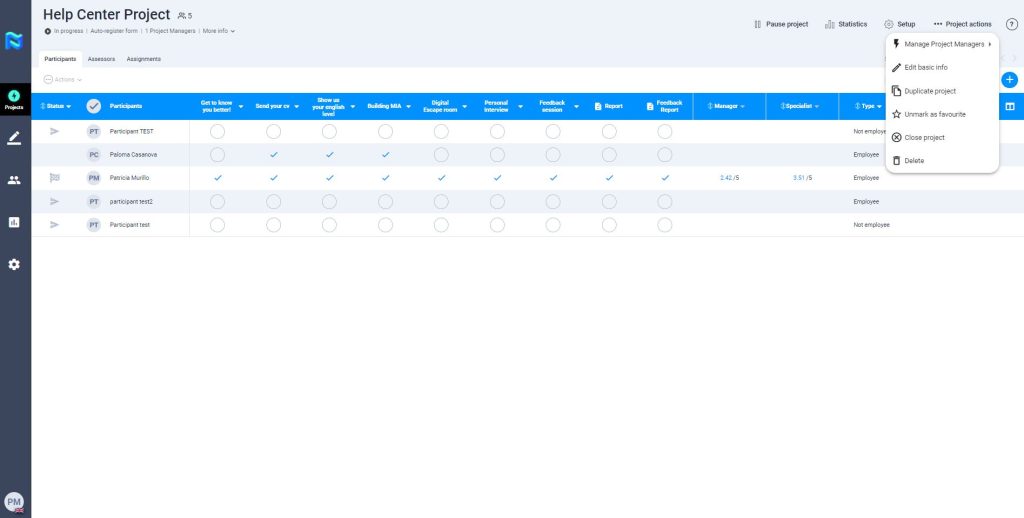Open the people icon in sidebar
This screenshot has width=1024, height=518.
pos(14,180)
